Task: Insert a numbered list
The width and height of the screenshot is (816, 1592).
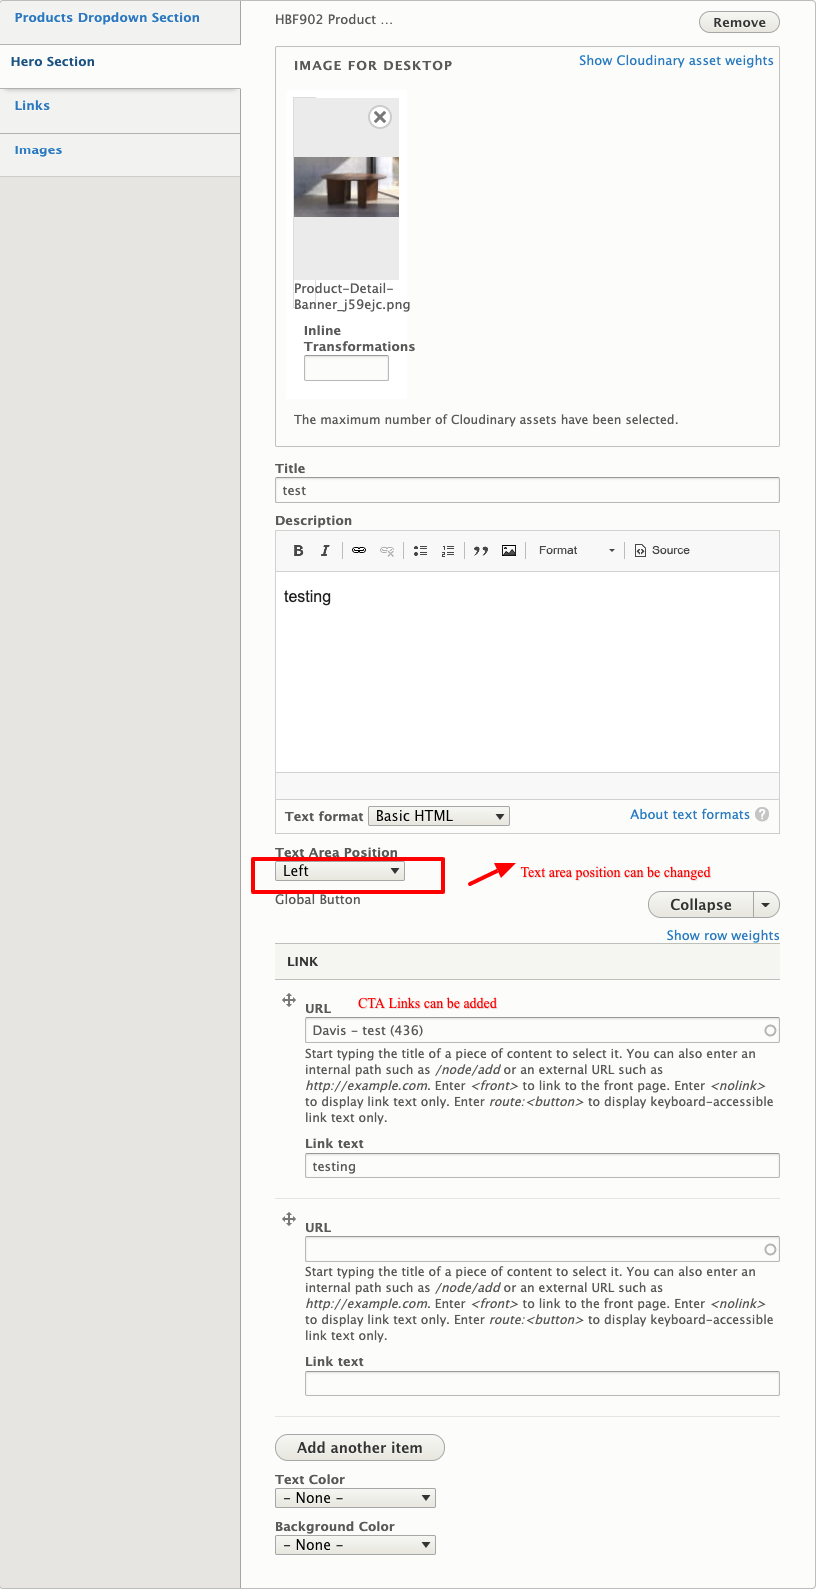Action: [x=448, y=551]
